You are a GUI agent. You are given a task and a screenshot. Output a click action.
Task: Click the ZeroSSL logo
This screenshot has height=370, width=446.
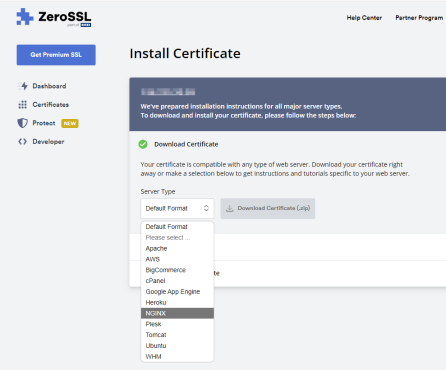(x=54, y=17)
